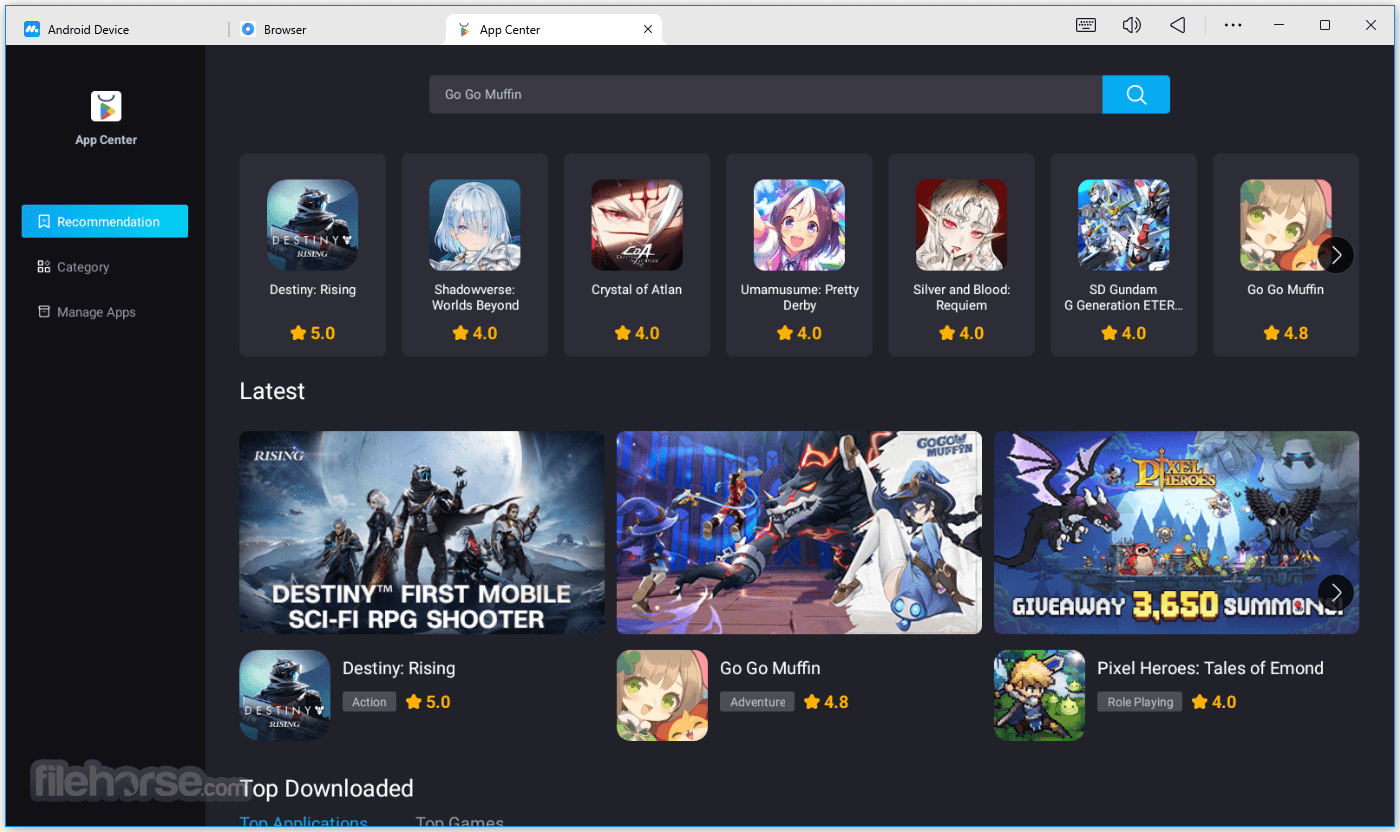This screenshot has height=832, width=1400.
Task: Open the Destiny first mobile shooter banner
Action: [x=422, y=532]
